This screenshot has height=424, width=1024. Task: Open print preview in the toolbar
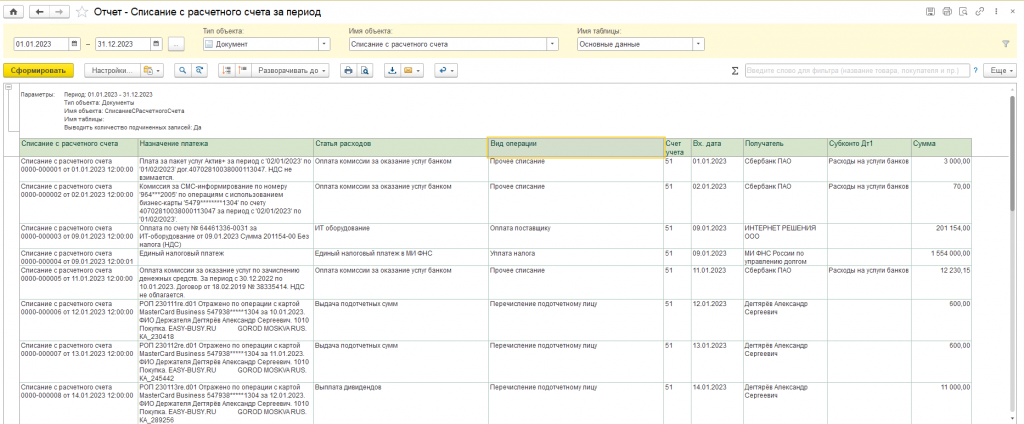coord(364,71)
